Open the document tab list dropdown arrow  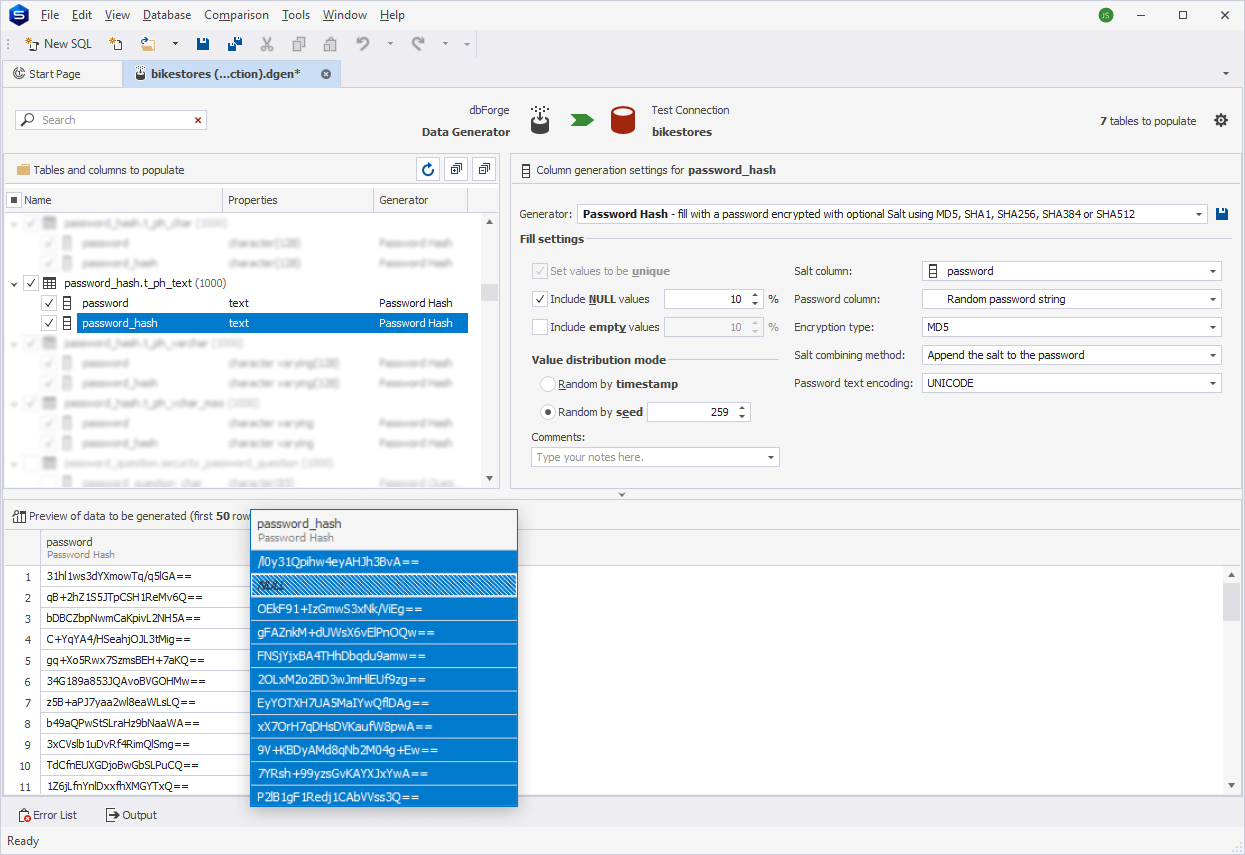[1226, 74]
